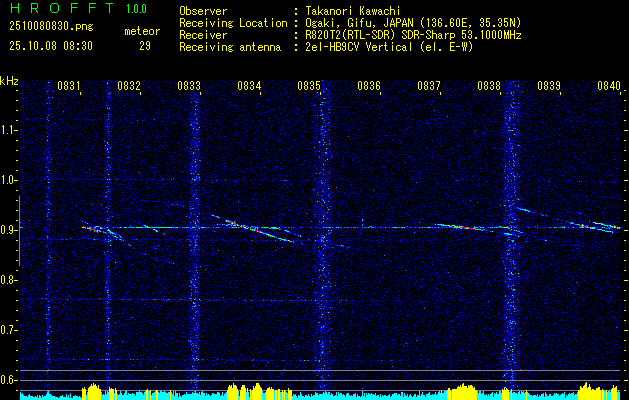Click the HROFFT title text

point(62,8)
